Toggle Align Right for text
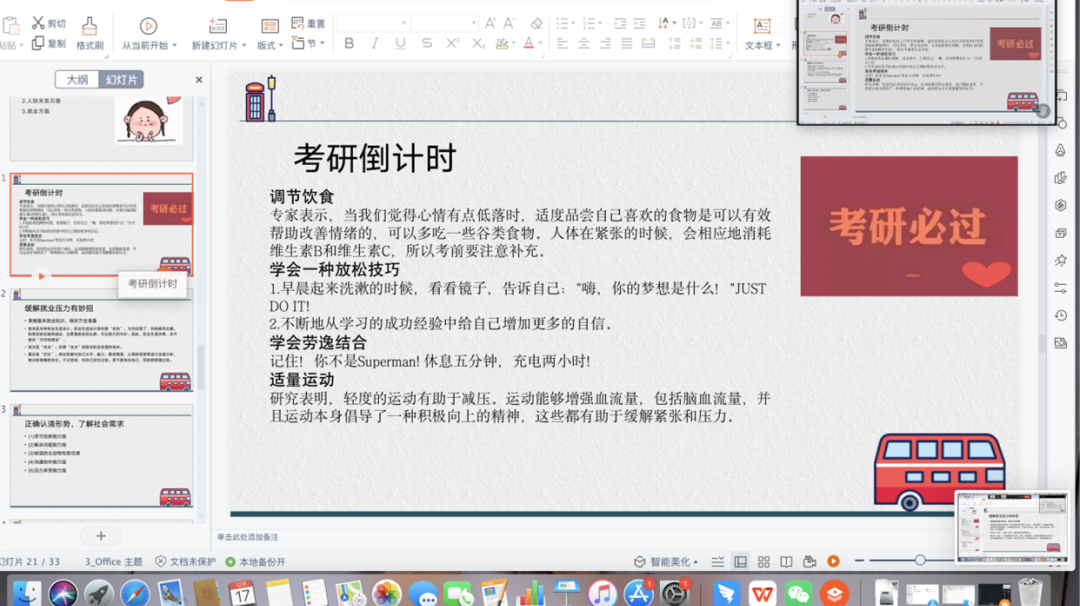The image size is (1080, 606). [605, 43]
